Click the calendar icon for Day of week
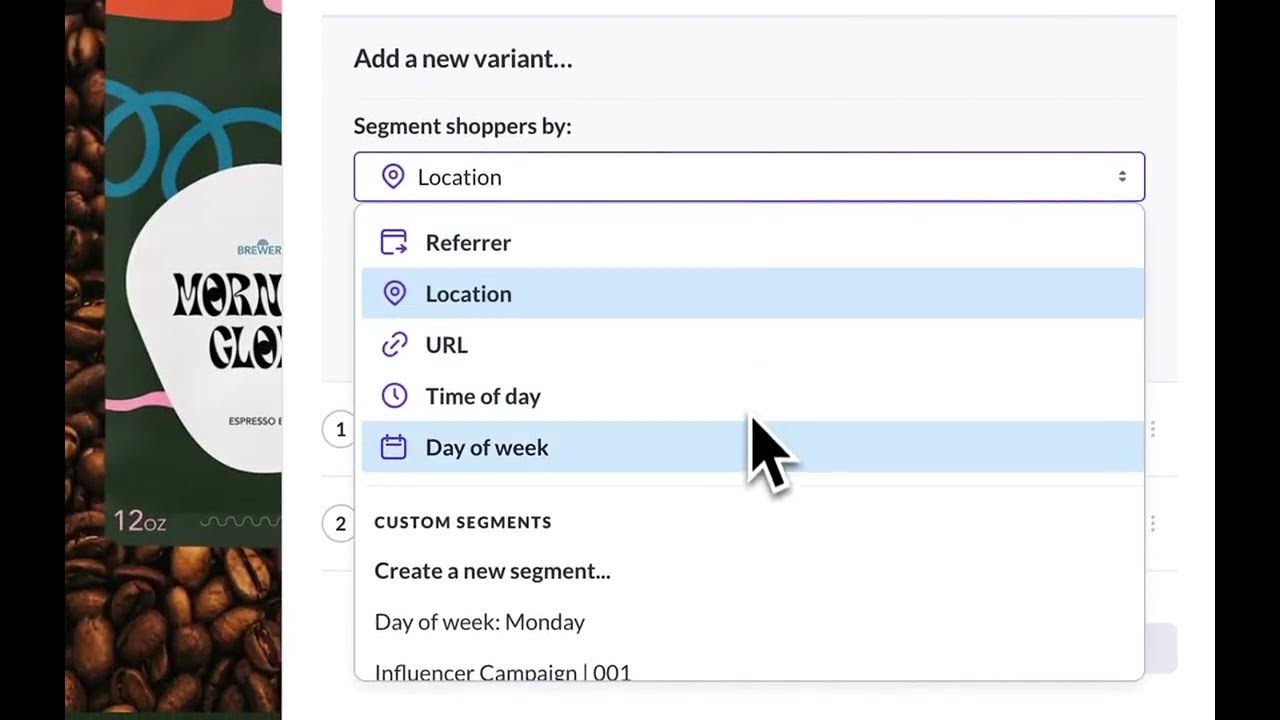Viewport: 1280px width, 720px height. click(x=394, y=447)
